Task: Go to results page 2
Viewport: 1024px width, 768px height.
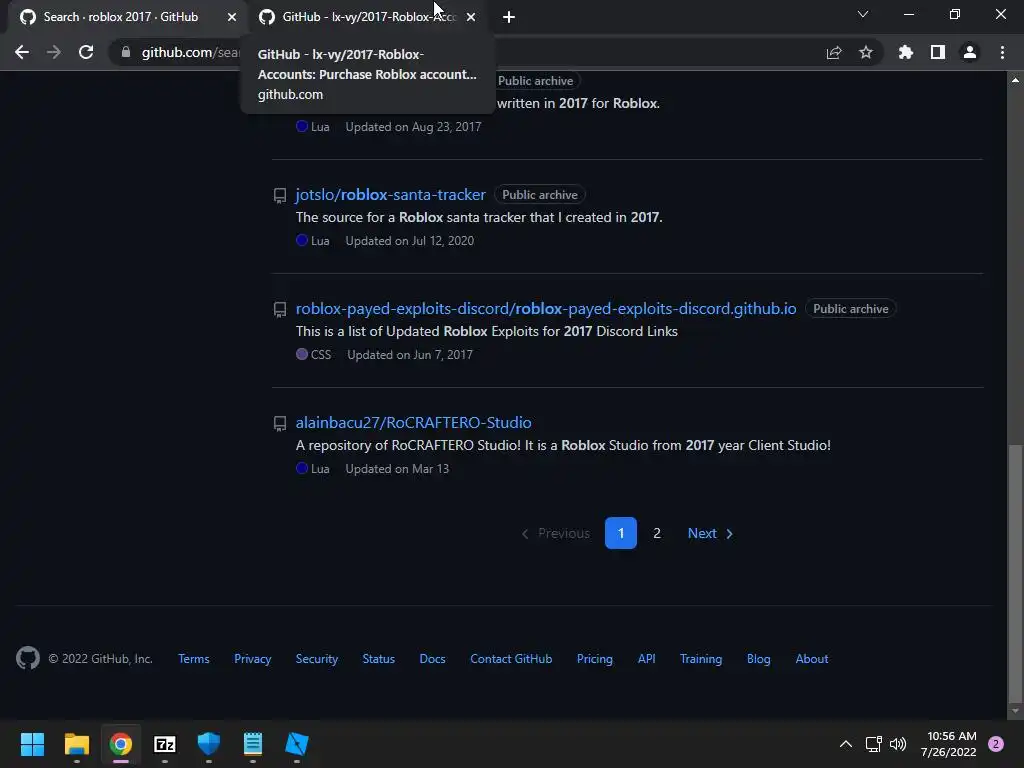Action: (x=657, y=533)
